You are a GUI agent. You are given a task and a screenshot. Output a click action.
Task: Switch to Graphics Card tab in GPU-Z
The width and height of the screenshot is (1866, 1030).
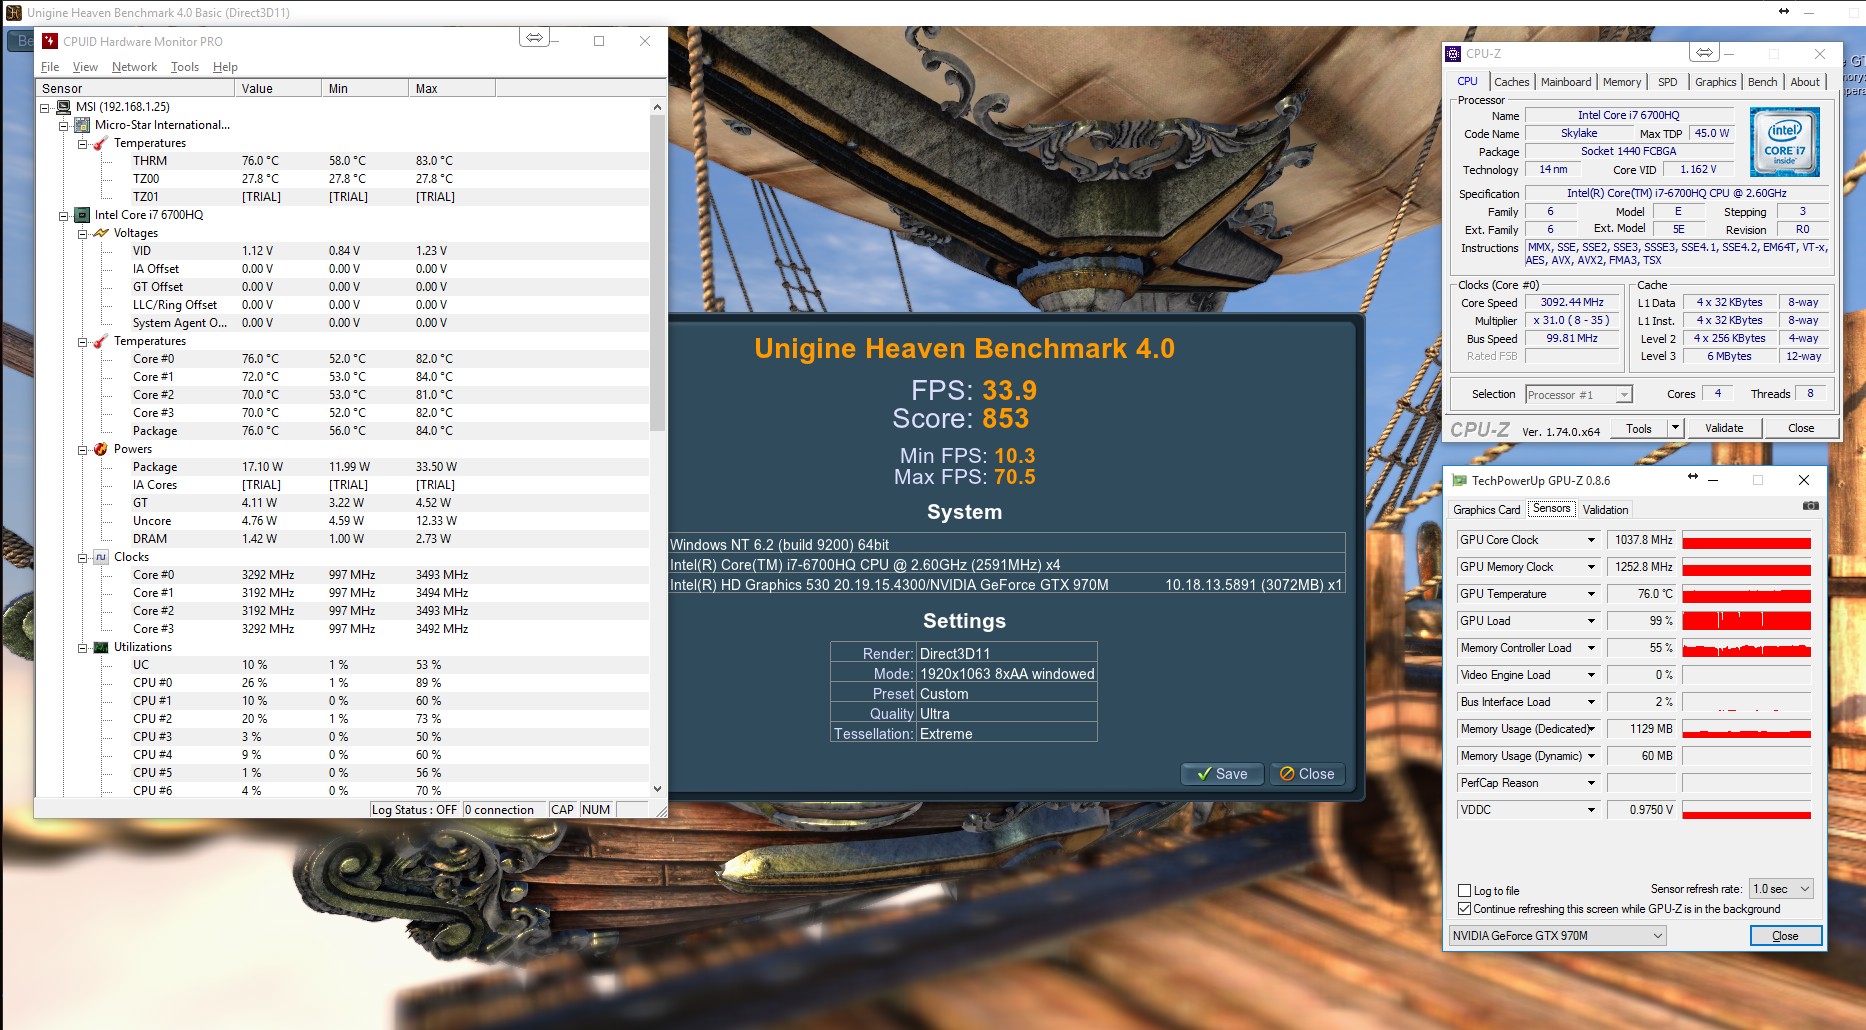pyautogui.click(x=1486, y=510)
